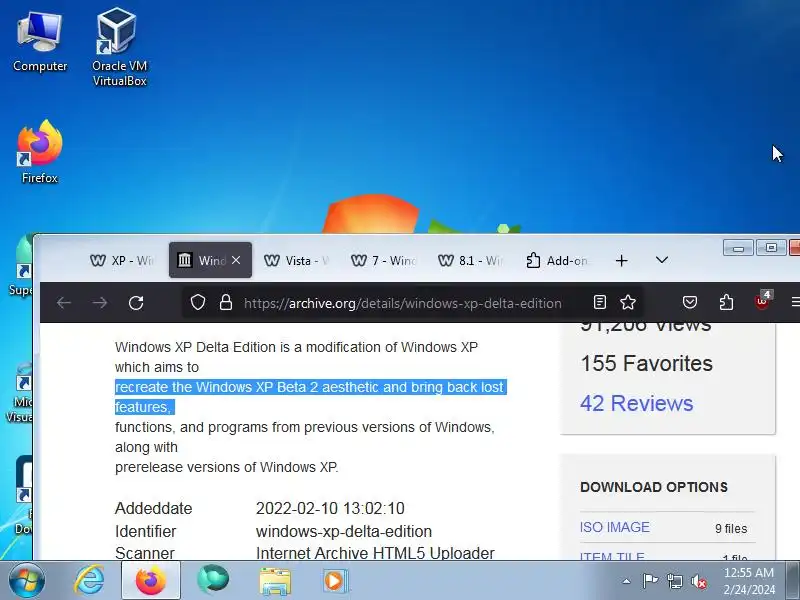This screenshot has width=800, height=600.
Task: Open Windows Explorer folder on taskbar
Action: (274, 581)
